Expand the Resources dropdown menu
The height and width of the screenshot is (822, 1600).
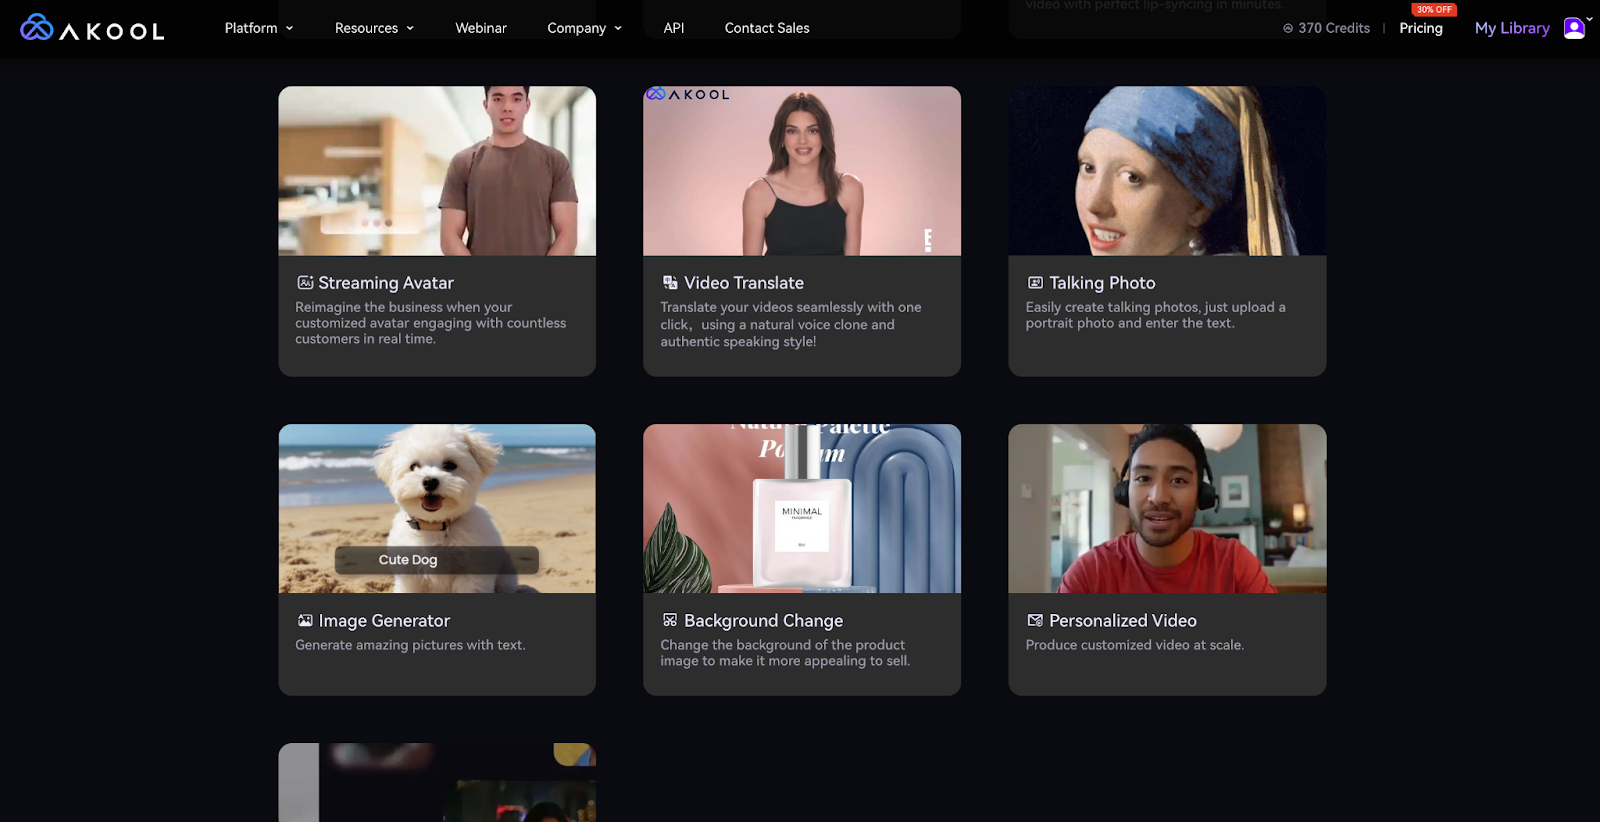click(x=374, y=28)
